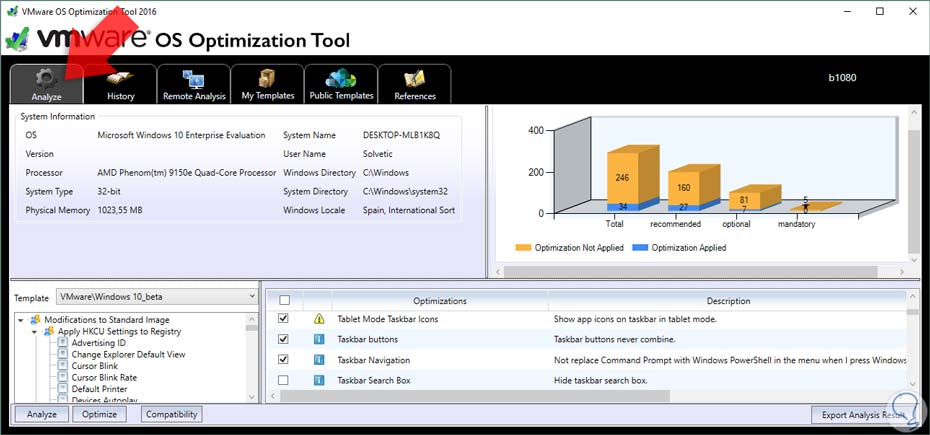Open the History tab
The height and width of the screenshot is (435, 930).
point(120,84)
